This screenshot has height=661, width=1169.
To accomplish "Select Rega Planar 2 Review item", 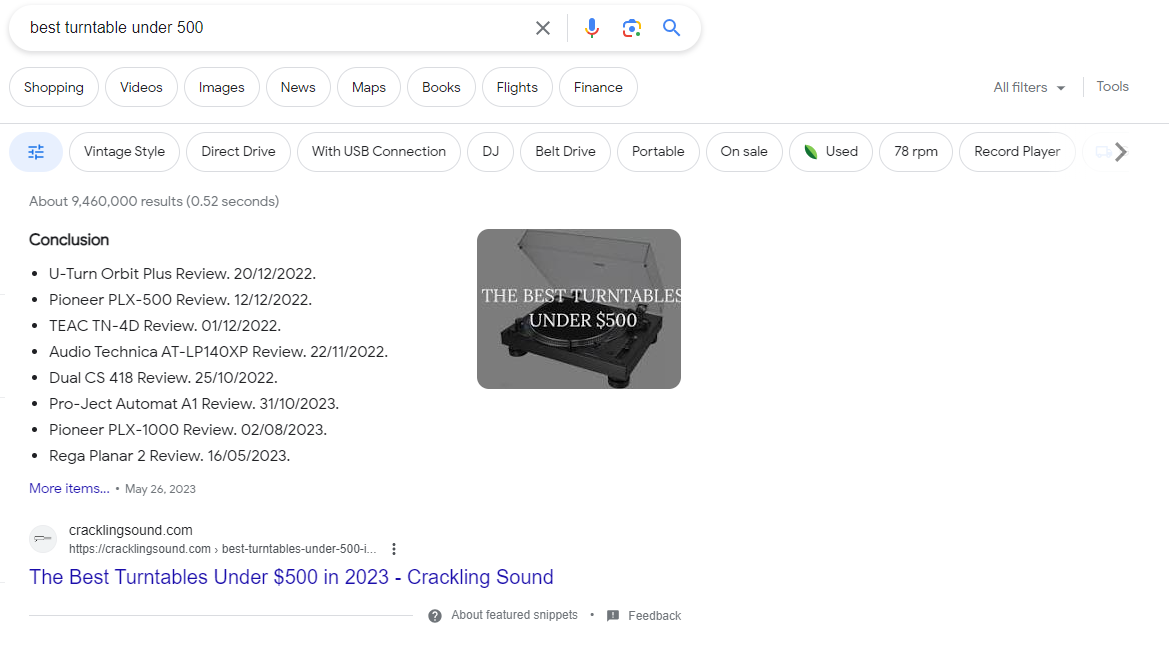I will [x=170, y=456].
